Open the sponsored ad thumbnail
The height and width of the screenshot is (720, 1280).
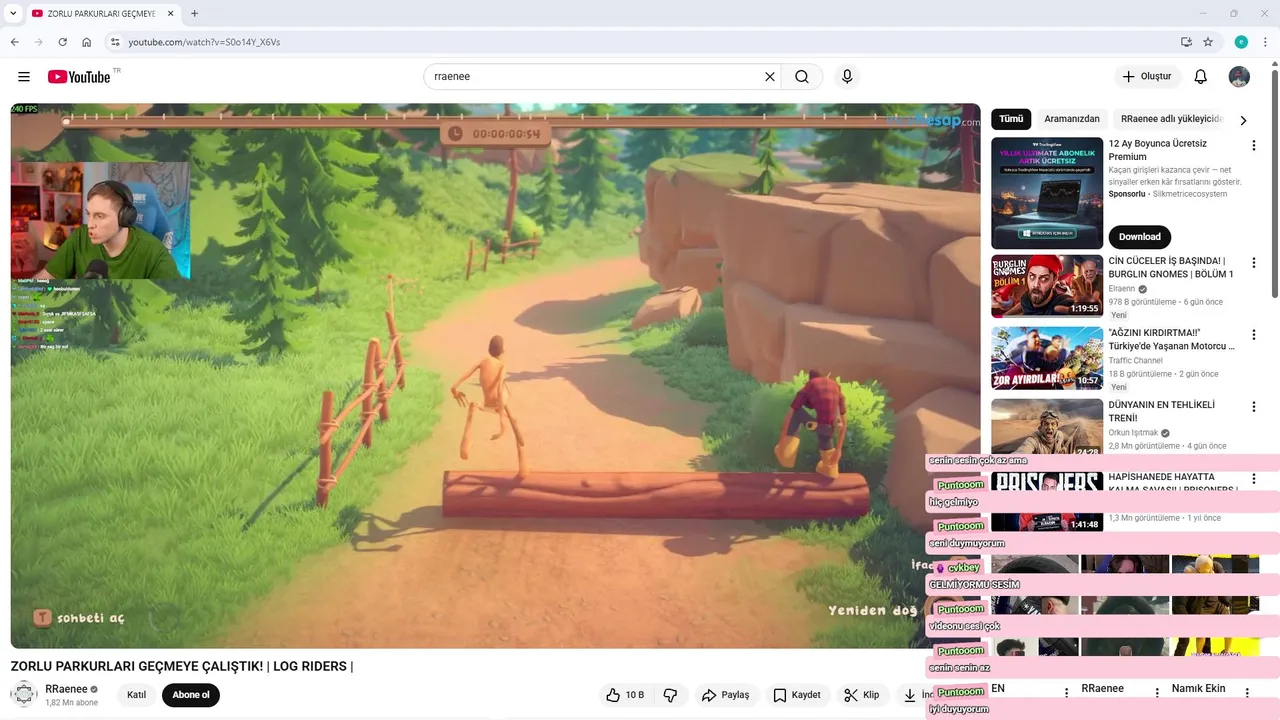pyautogui.click(x=1047, y=193)
